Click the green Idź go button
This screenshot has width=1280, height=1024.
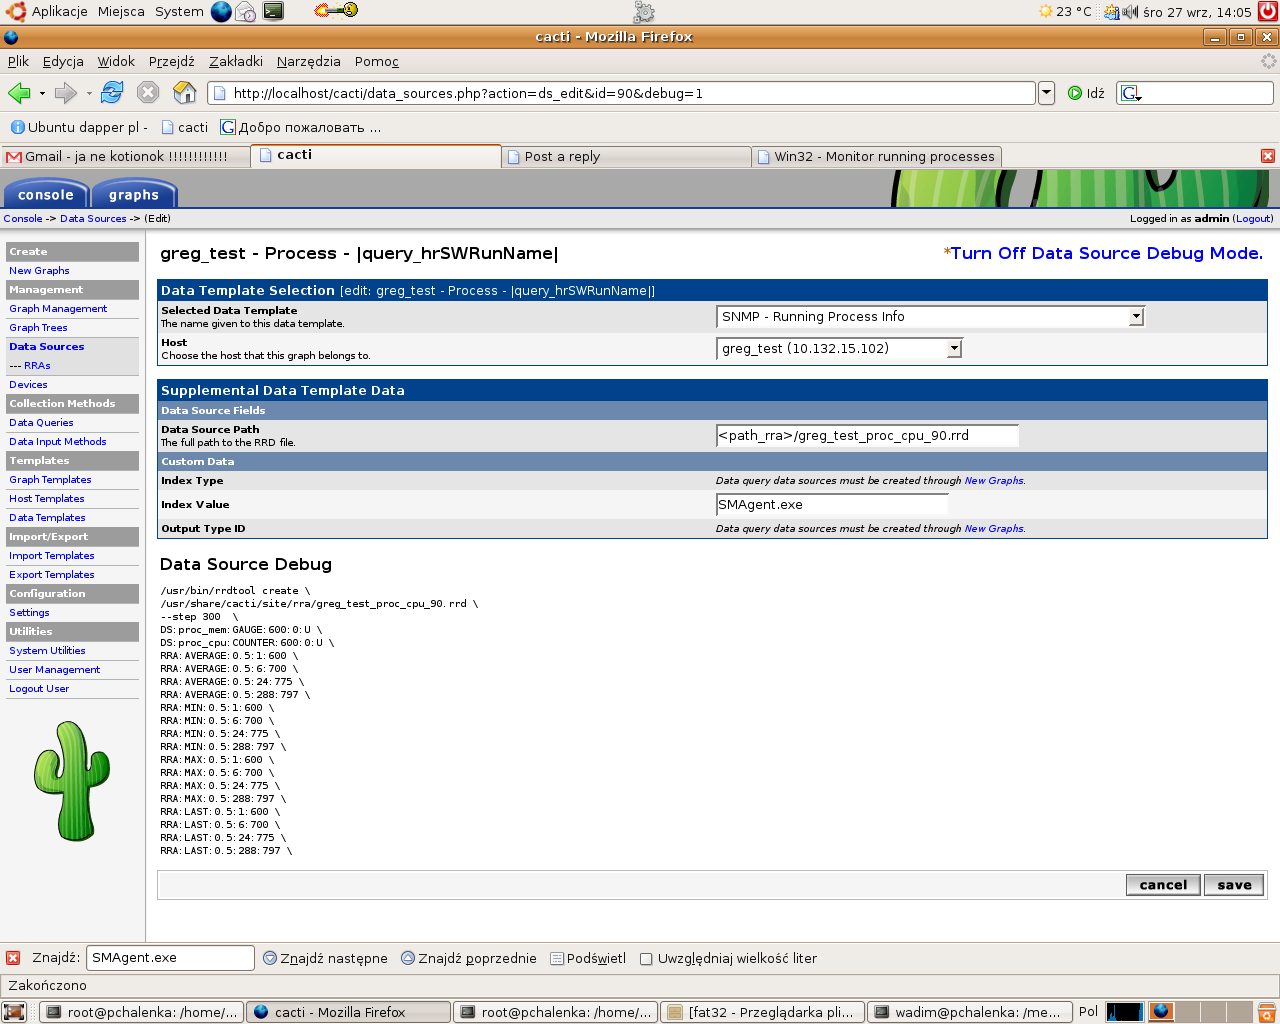point(1086,93)
